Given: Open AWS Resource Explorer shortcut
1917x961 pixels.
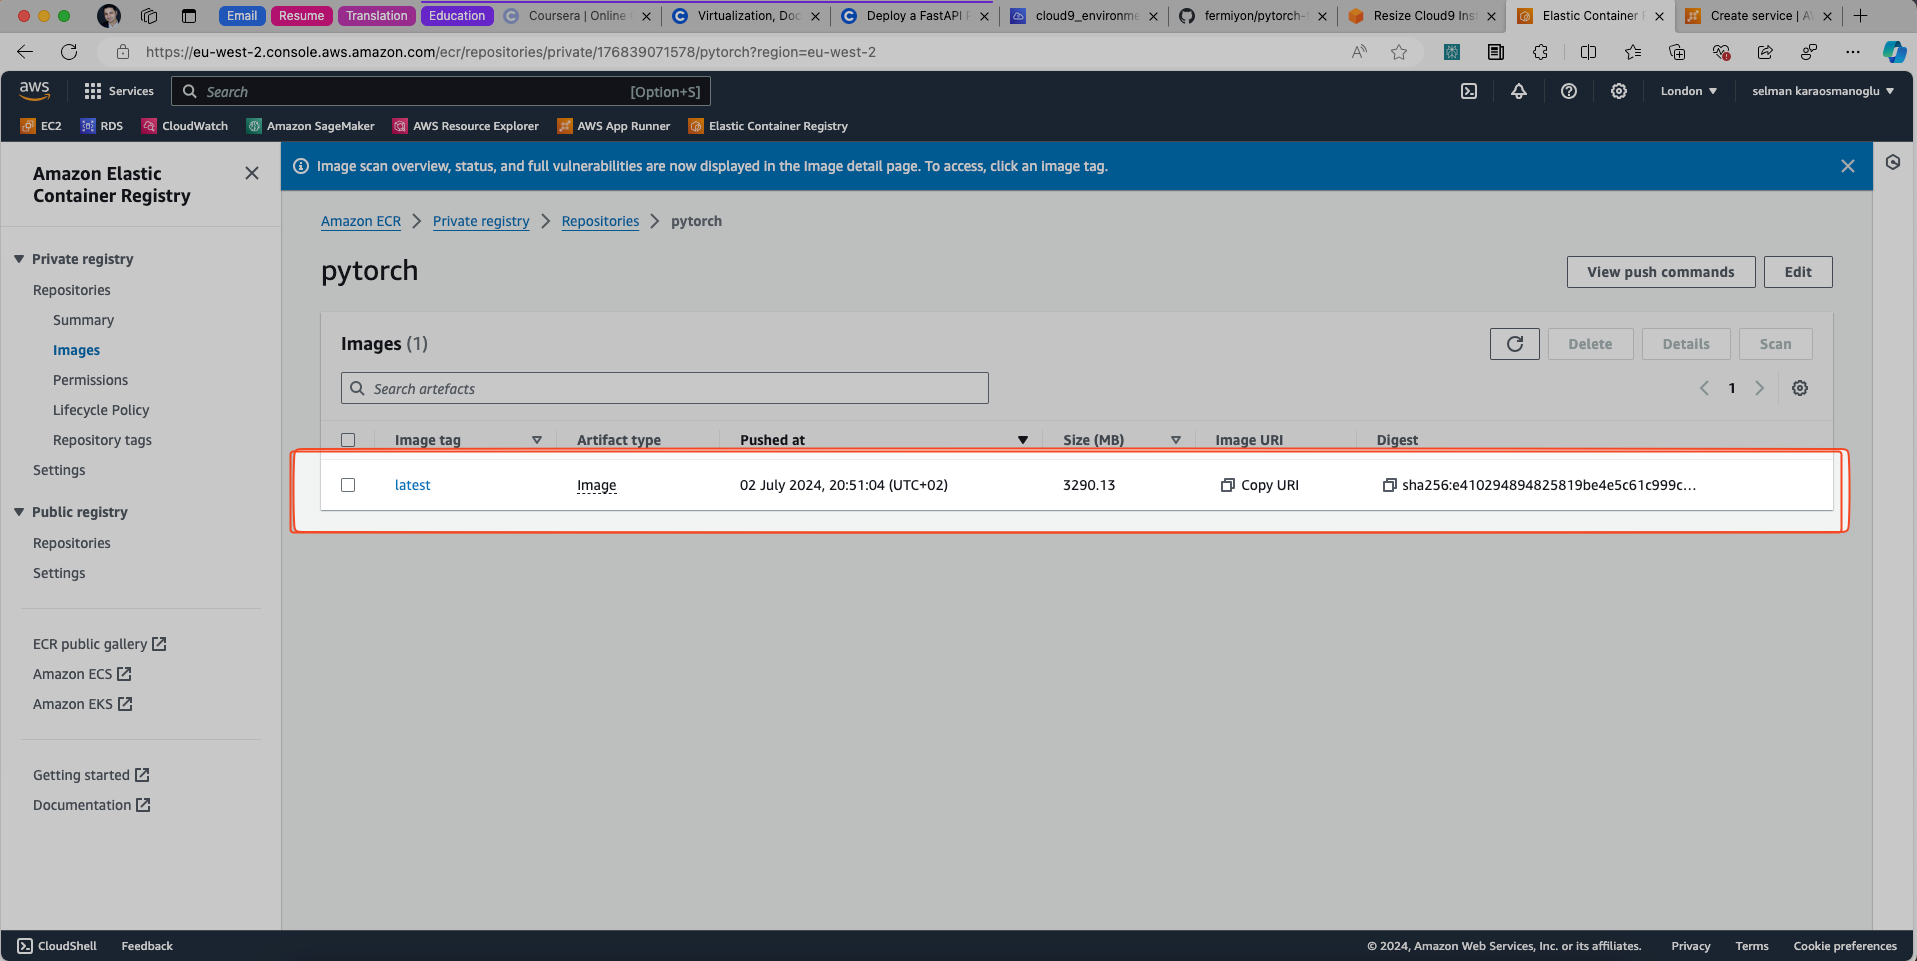Looking at the screenshot, I should [466, 126].
